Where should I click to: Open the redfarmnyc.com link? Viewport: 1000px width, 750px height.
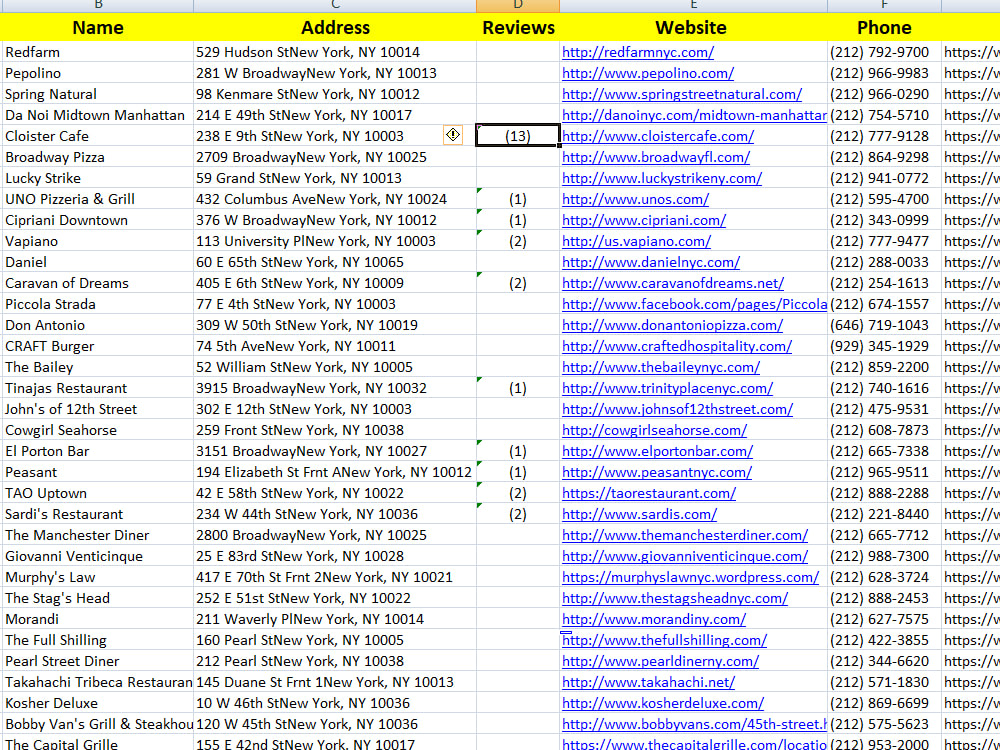click(638, 52)
